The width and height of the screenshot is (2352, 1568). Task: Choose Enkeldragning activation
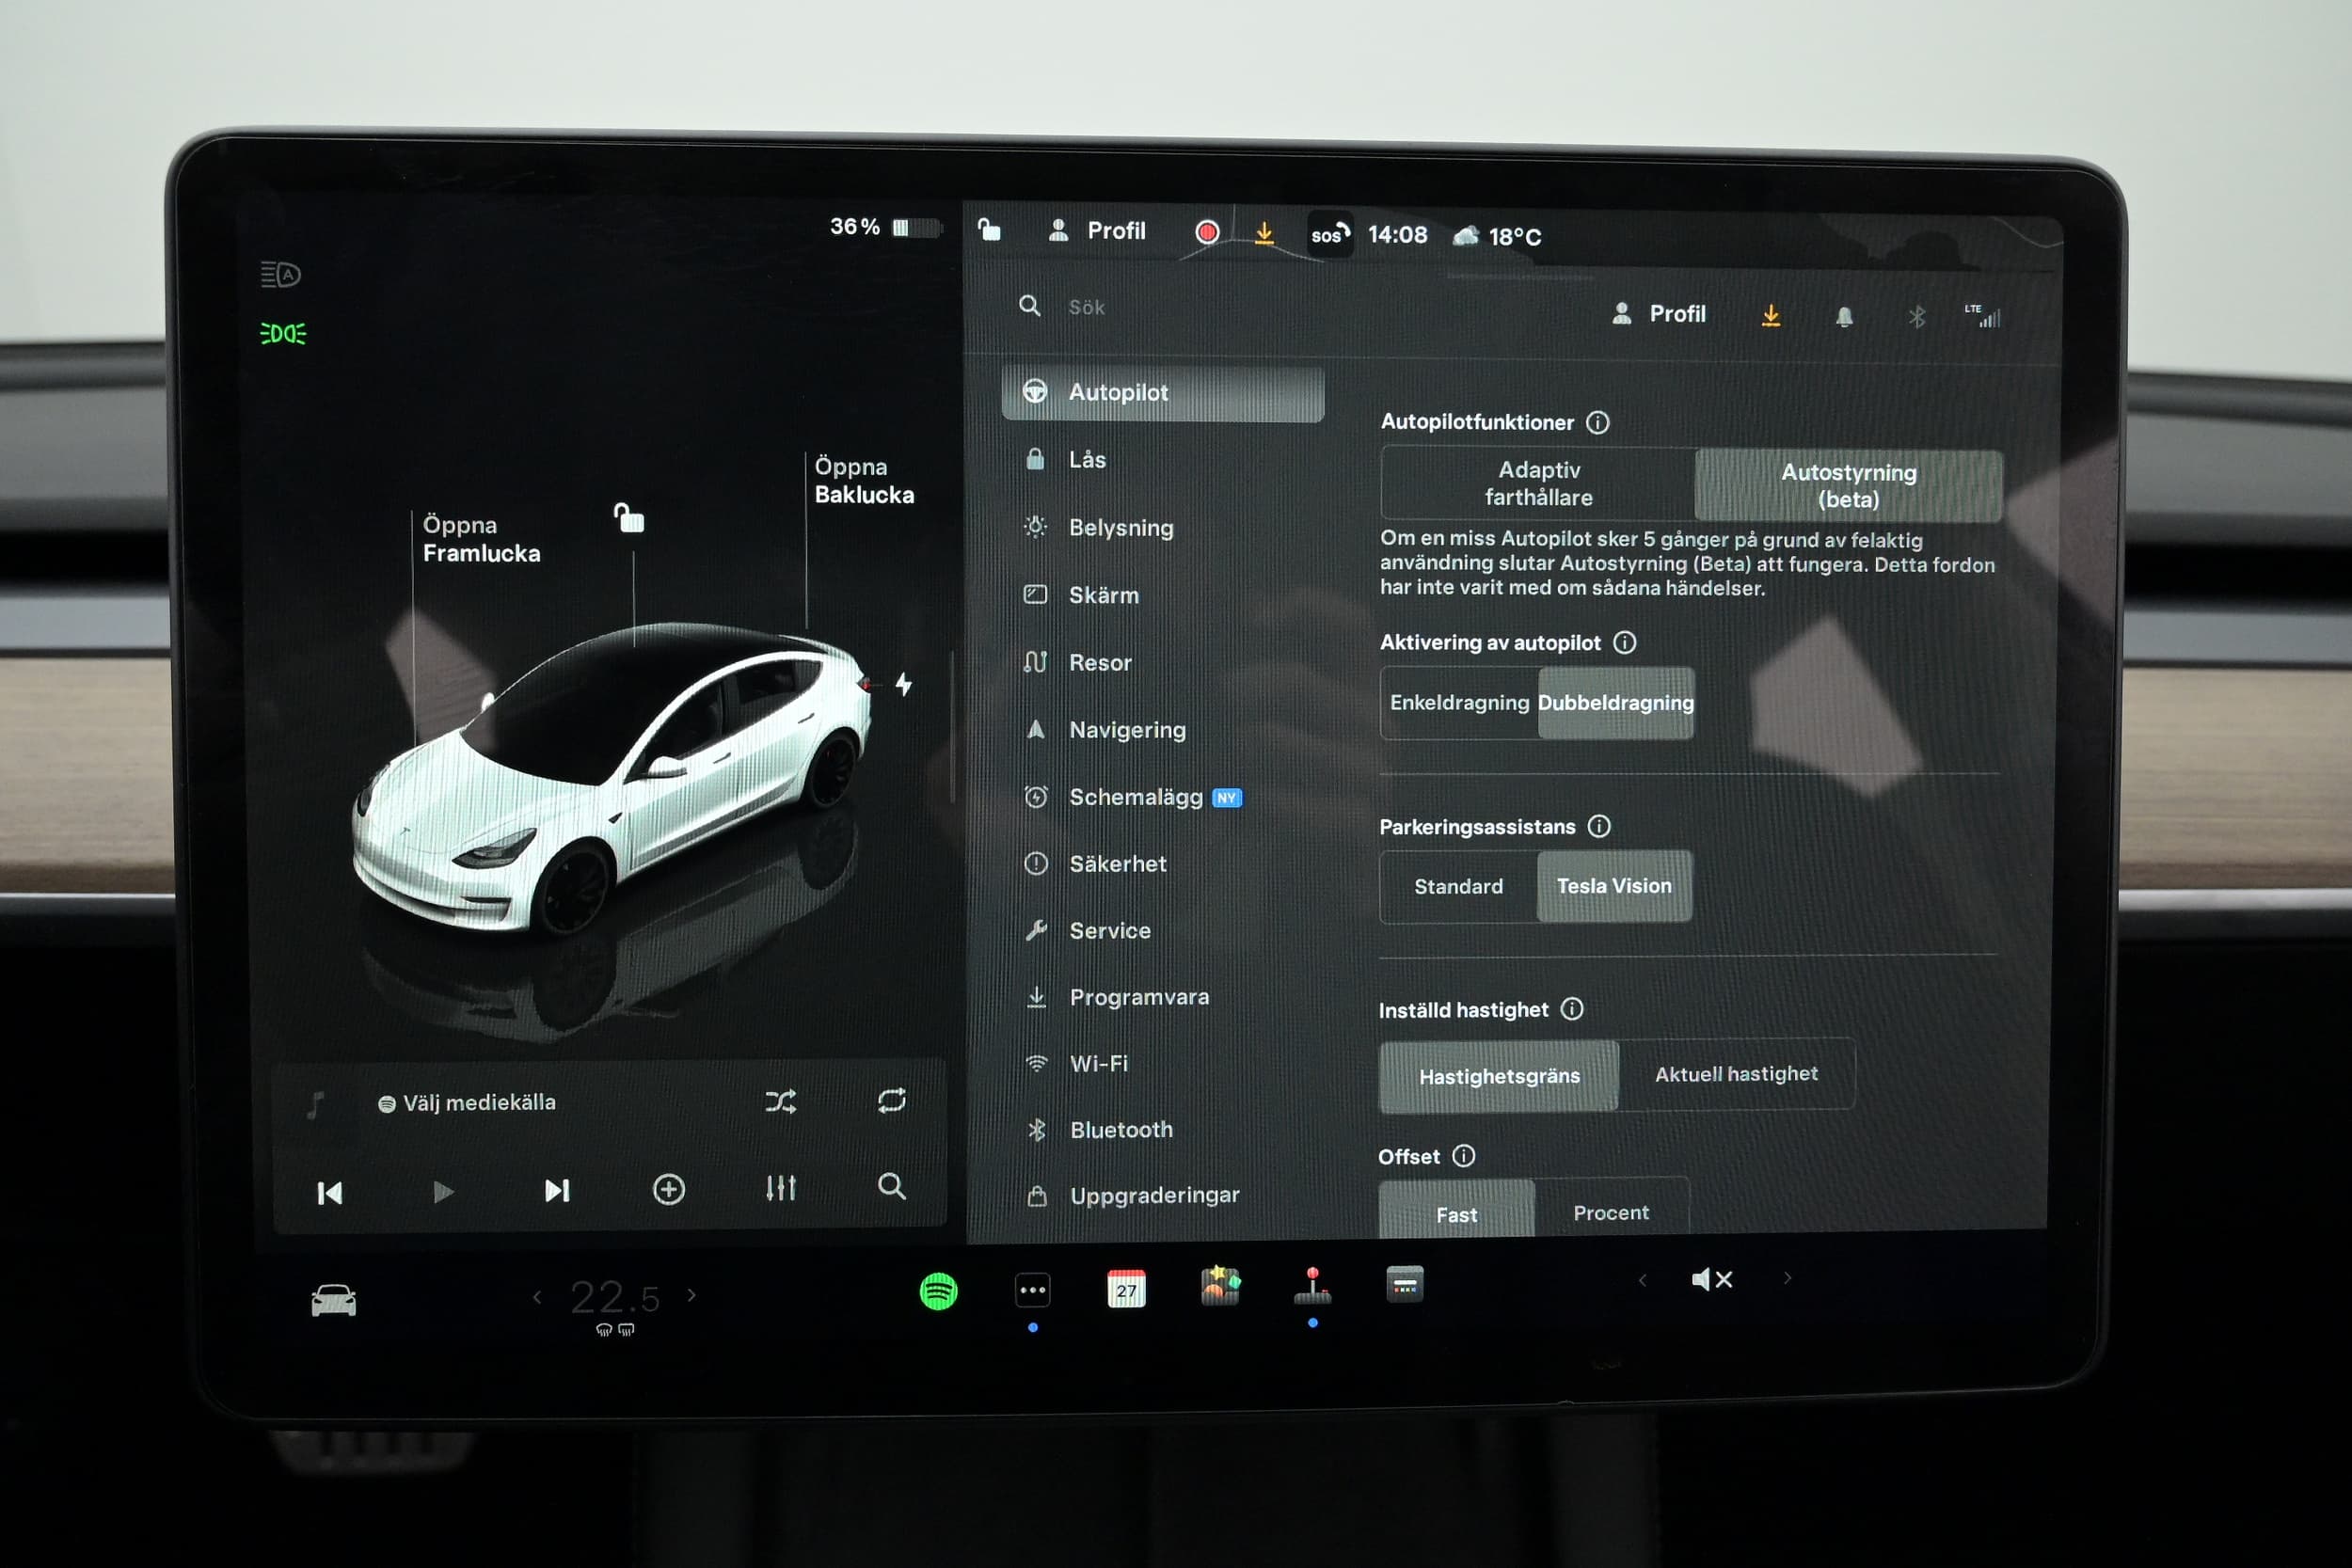coord(1459,703)
